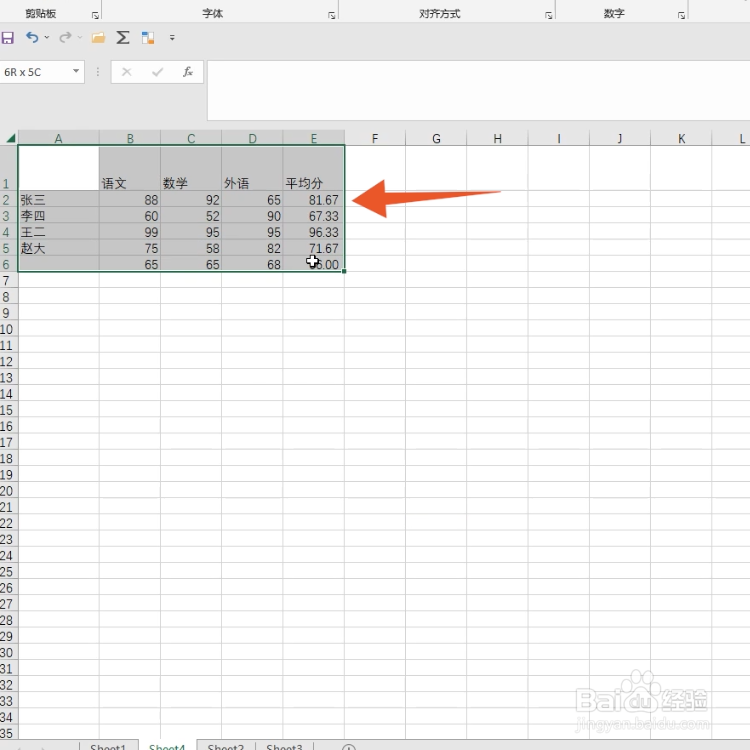Open the Undo history dropdown arrow

point(47,37)
